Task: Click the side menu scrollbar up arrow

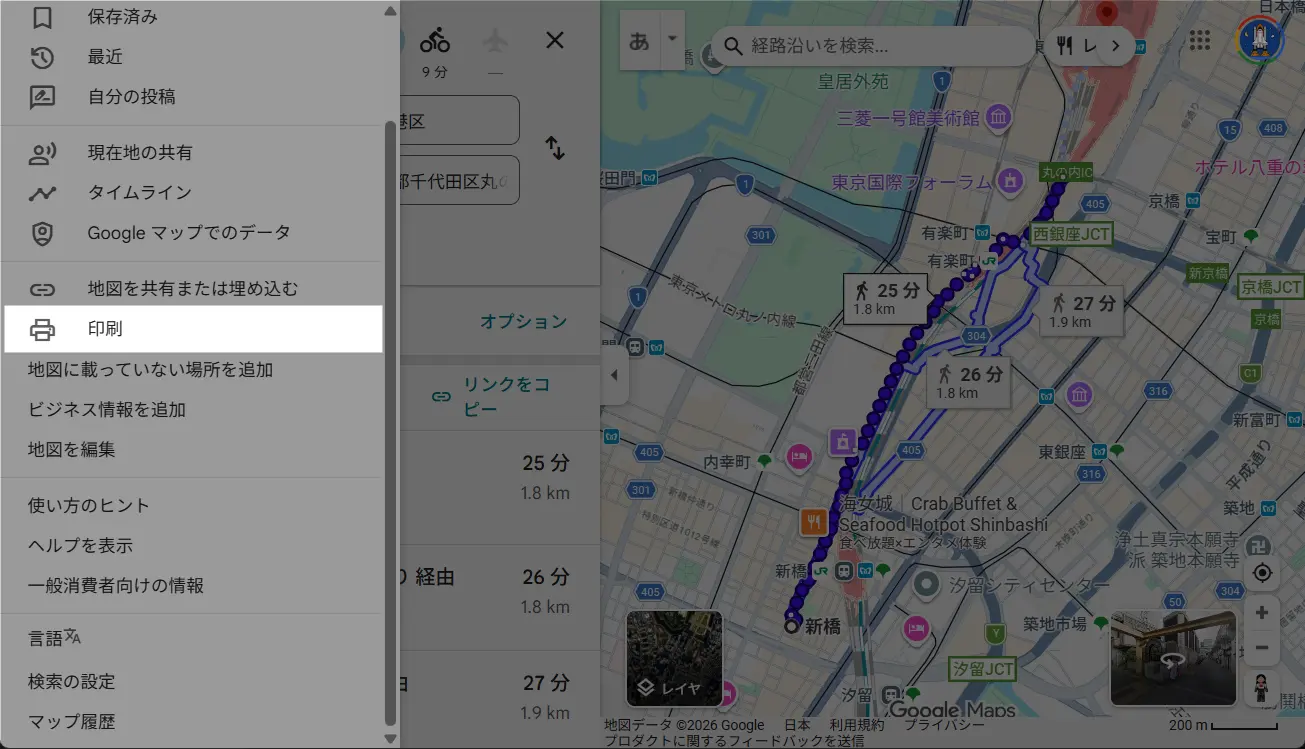Action: click(x=390, y=11)
